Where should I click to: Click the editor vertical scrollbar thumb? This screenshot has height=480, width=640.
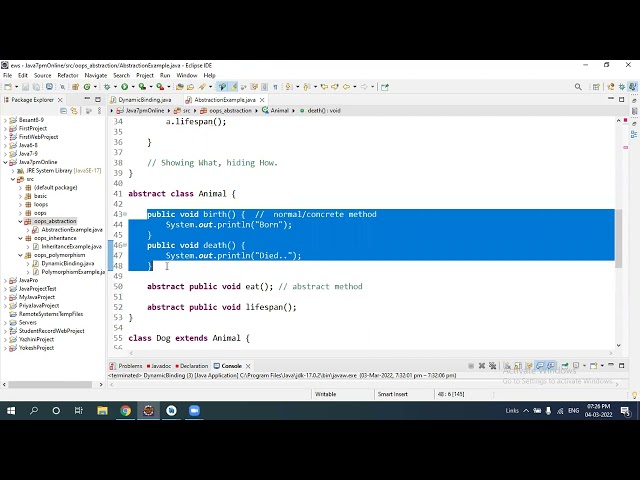[x=618, y=238]
